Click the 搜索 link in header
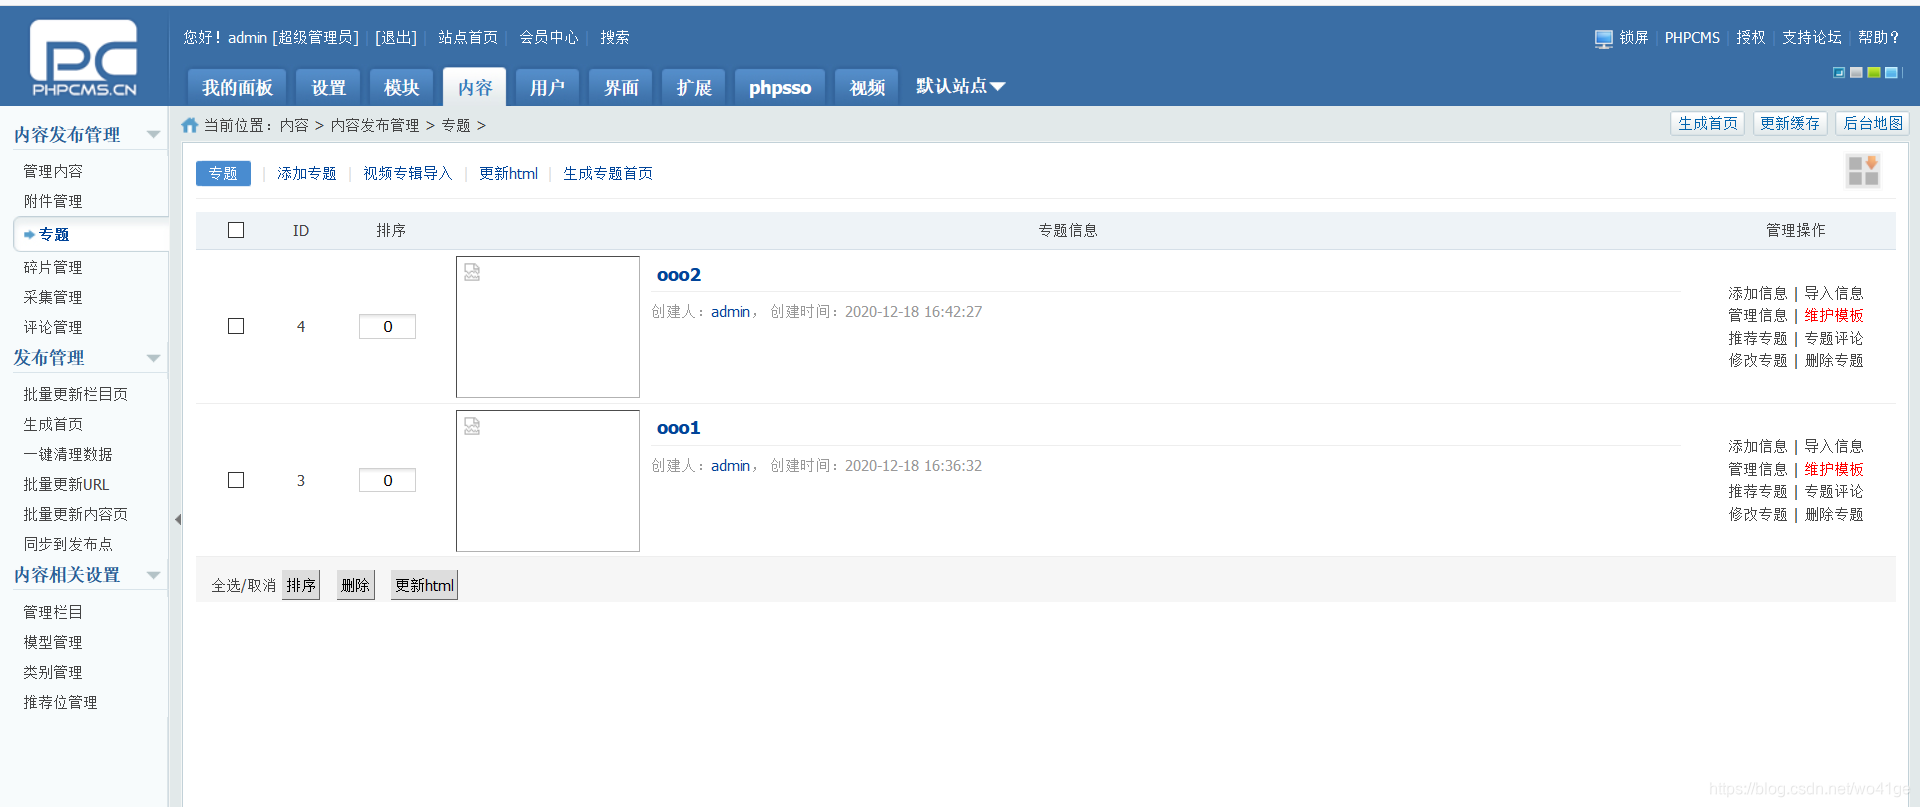 [x=615, y=37]
